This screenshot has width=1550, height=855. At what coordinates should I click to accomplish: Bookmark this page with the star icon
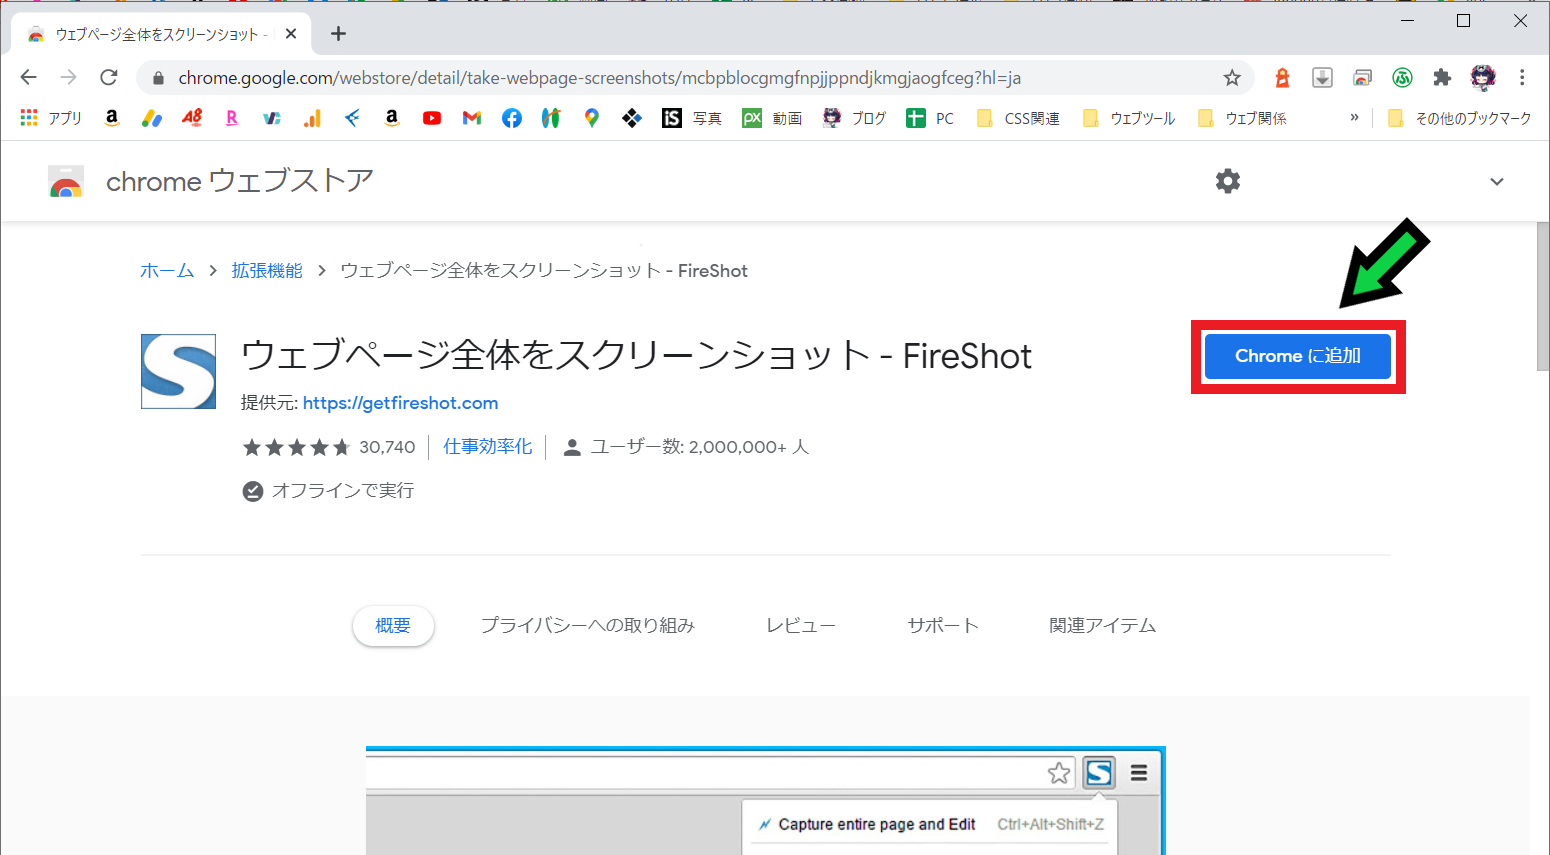(x=1232, y=78)
